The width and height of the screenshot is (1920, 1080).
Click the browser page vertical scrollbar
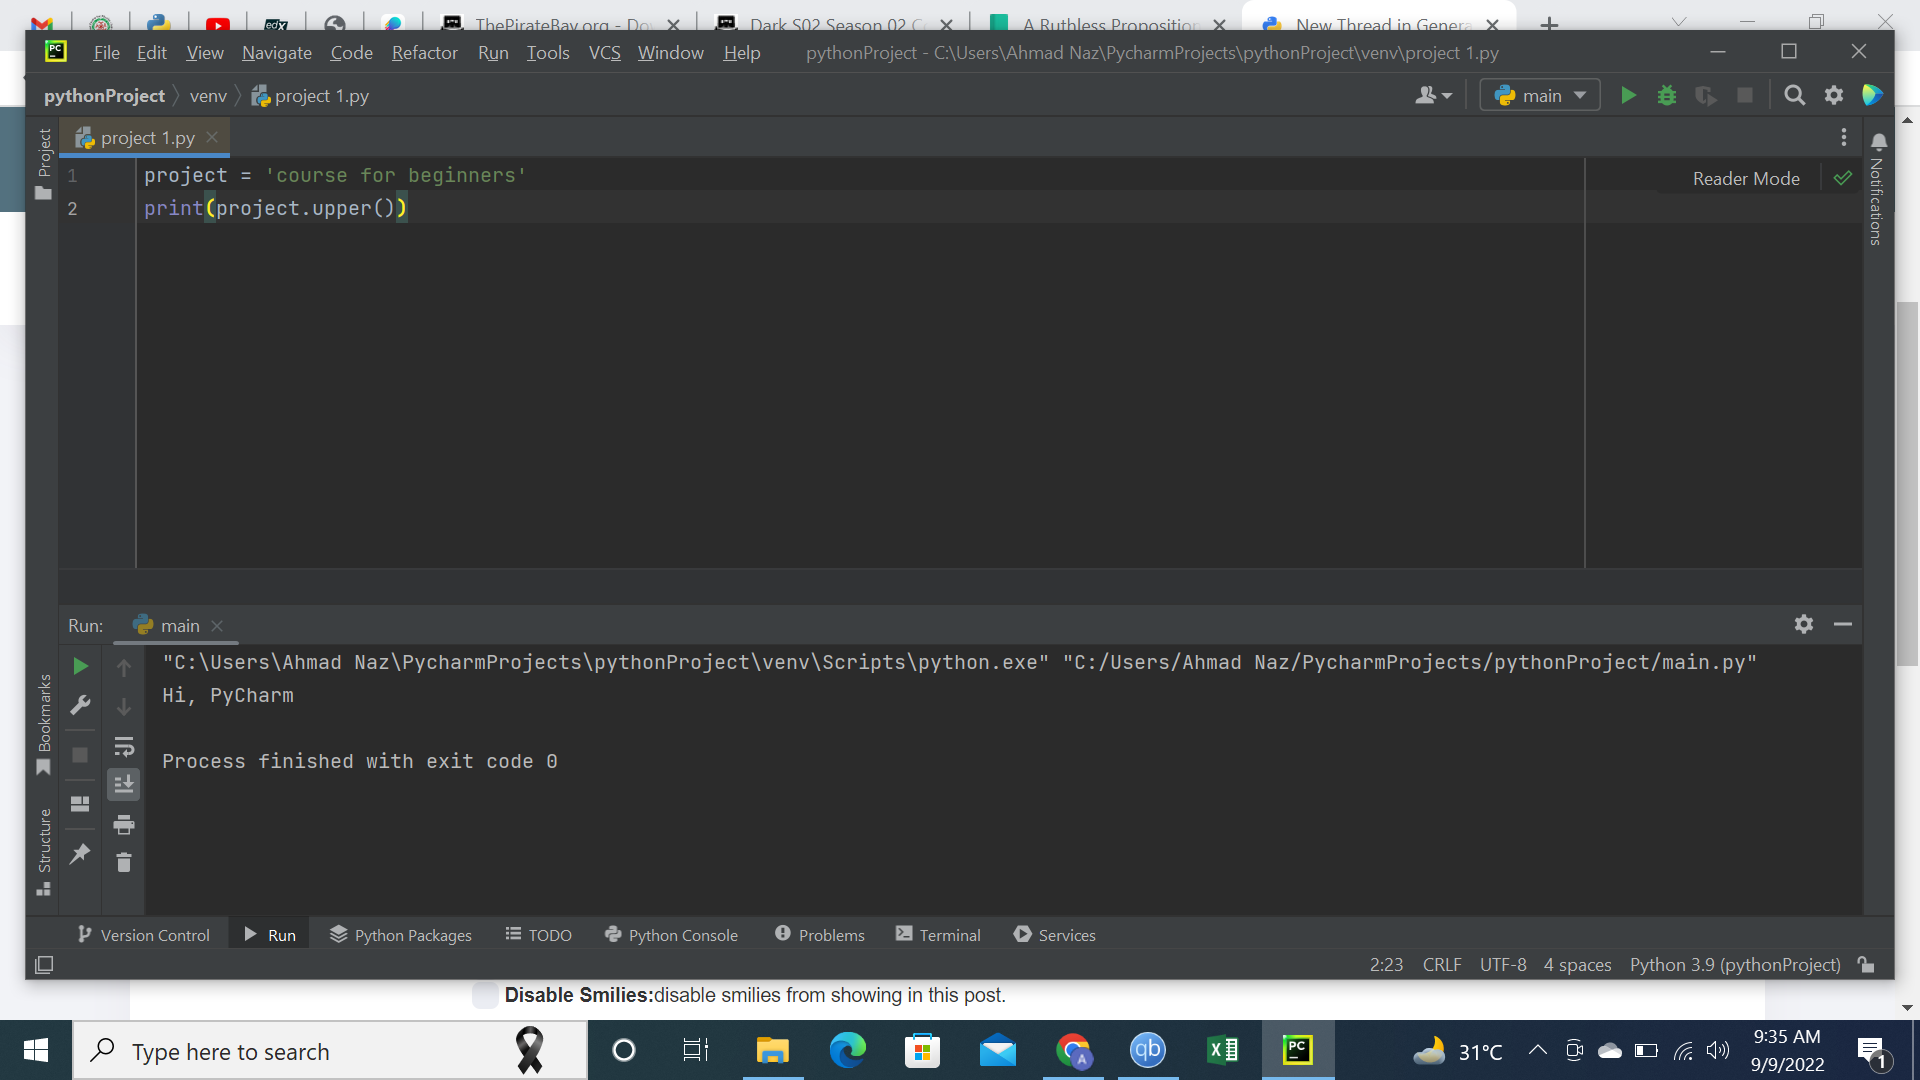[1907, 480]
